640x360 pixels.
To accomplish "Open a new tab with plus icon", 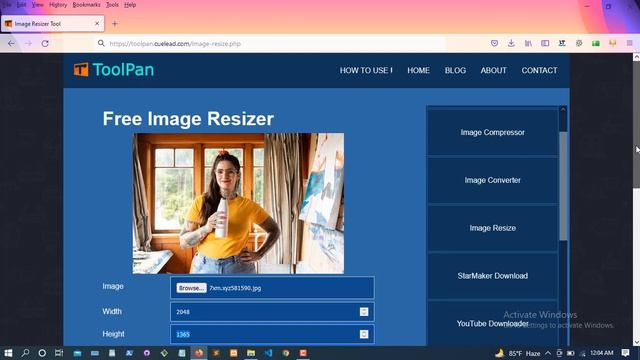I will (x=115, y=24).
